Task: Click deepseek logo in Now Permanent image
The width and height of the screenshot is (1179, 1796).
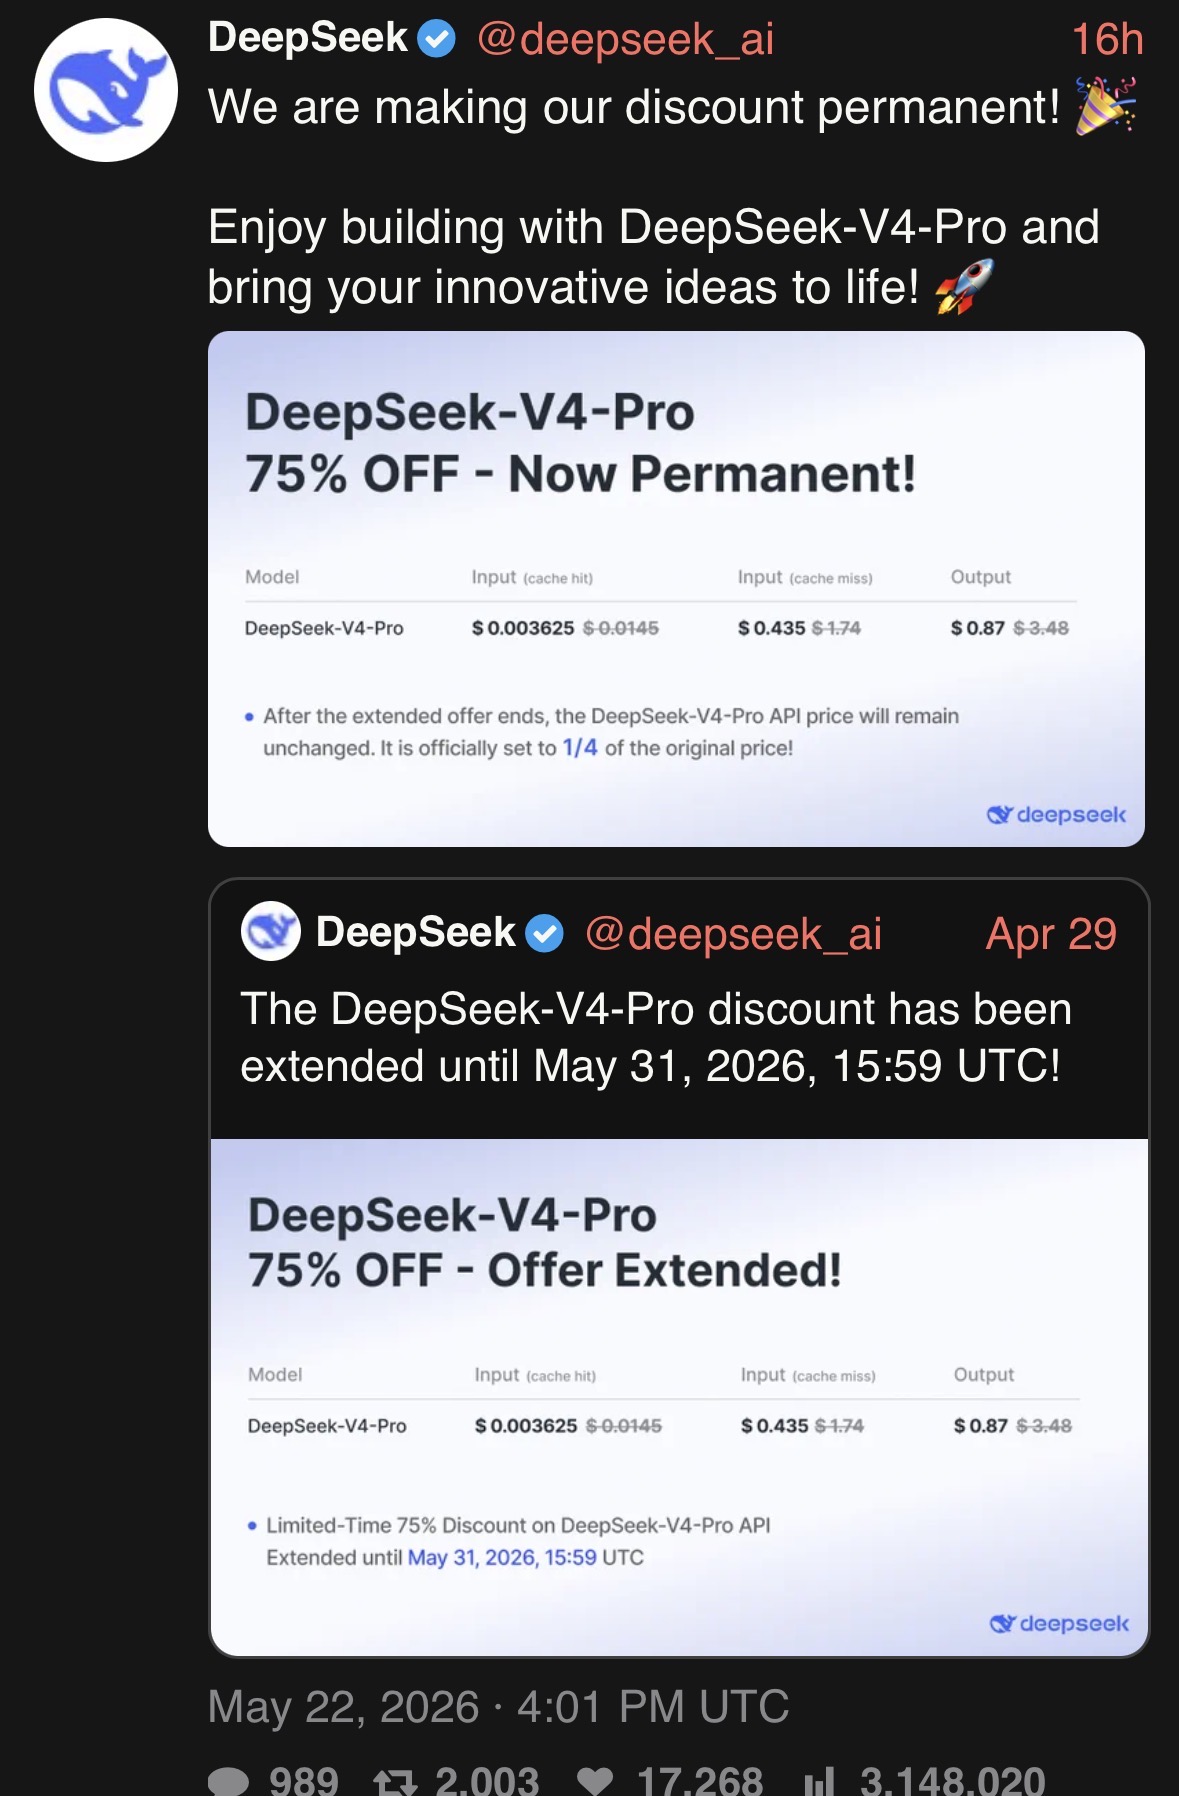Action: click(1056, 814)
